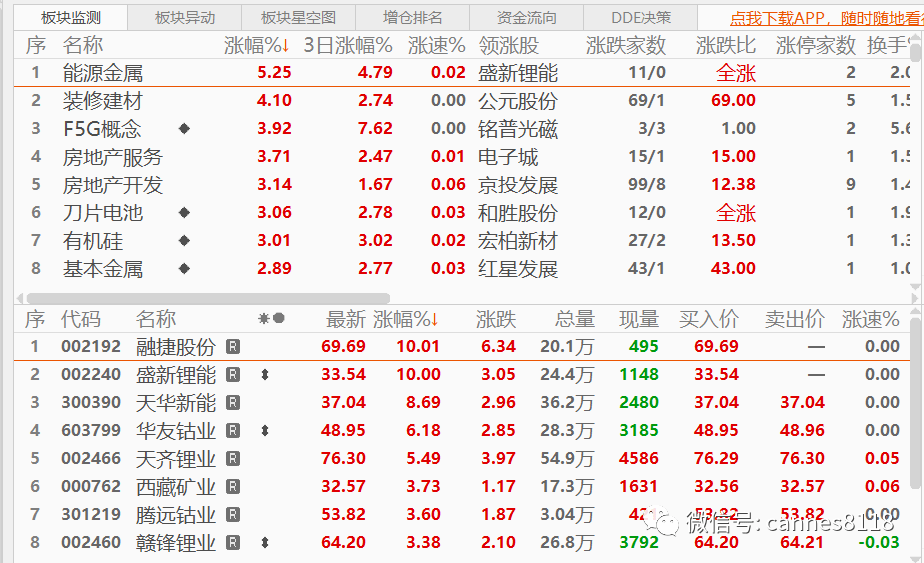Select the 天齐锂业 stock name
Image resolution: width=924 pixels, height=563 pixels.
pyautogui.click(x=176, y=459)
